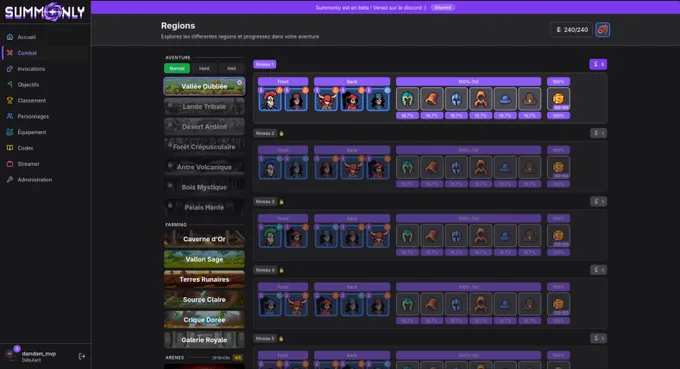Click the Niveau 1 level label
The image size is (680, 369).
click(265, 64)
